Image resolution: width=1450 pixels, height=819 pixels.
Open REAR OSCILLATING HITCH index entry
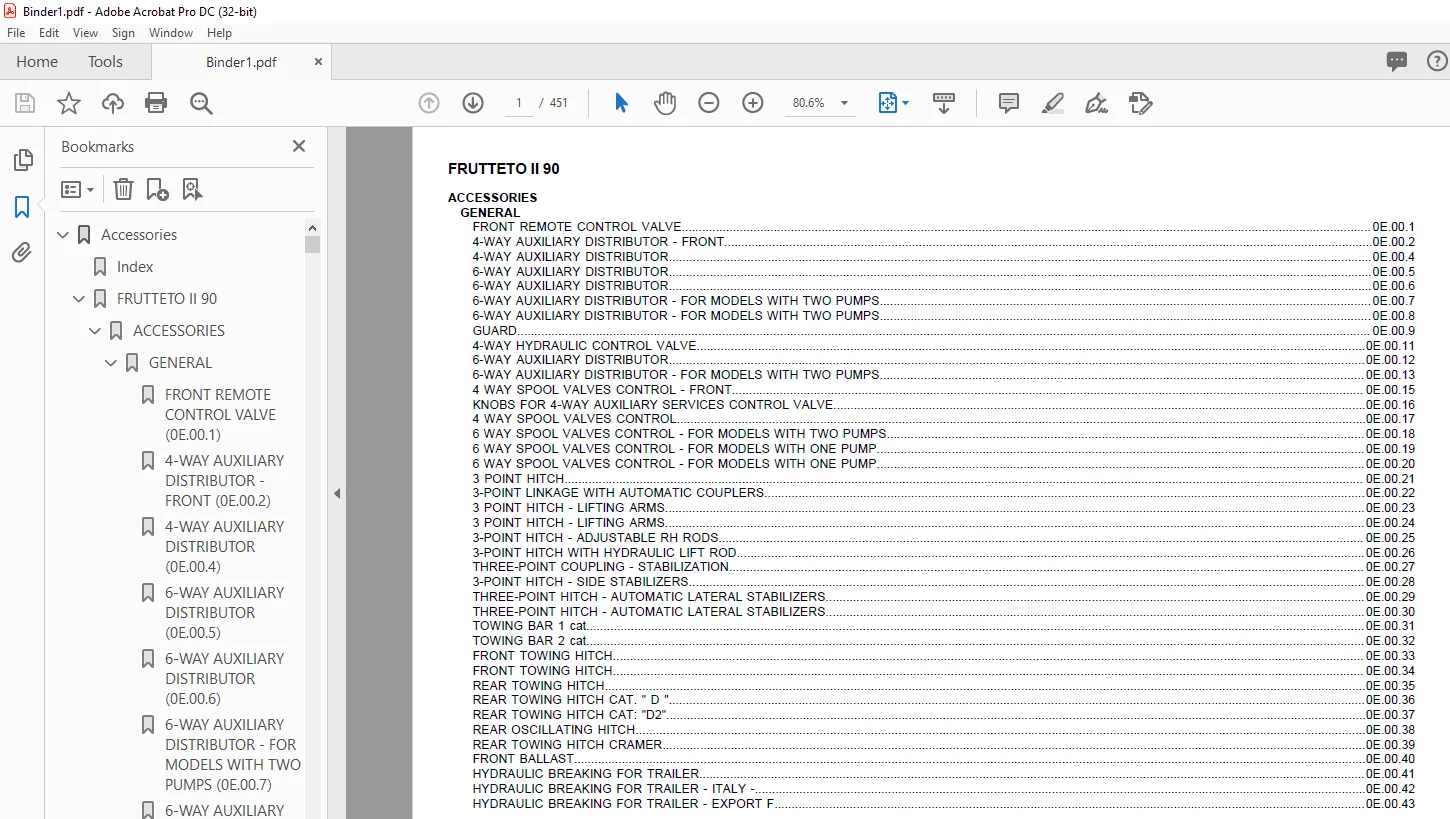click(553, 729)
